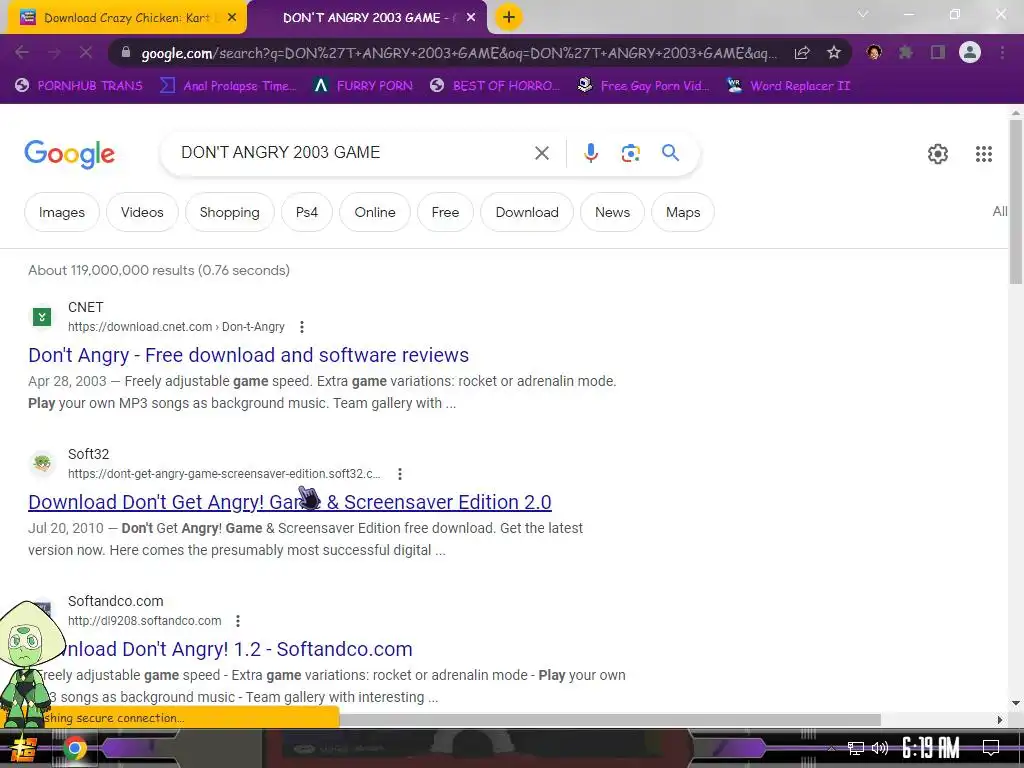Stop loading the page
1024x768 pixels.
click(x=86, y=52)
